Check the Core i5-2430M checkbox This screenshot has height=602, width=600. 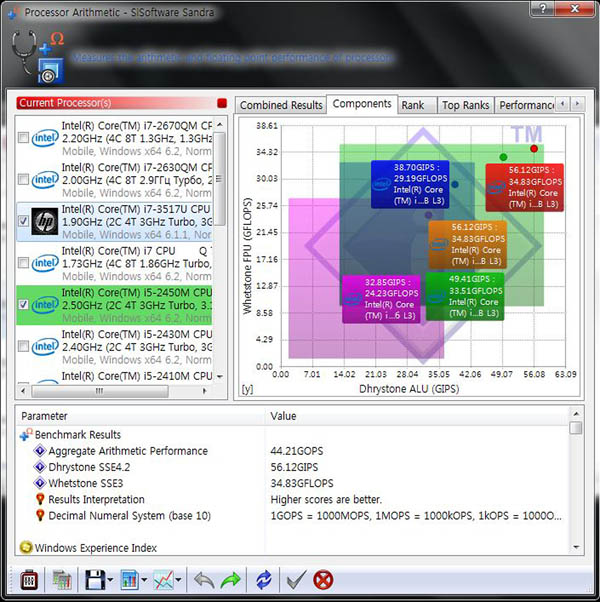pyautogui.click(x=23, y=346)
